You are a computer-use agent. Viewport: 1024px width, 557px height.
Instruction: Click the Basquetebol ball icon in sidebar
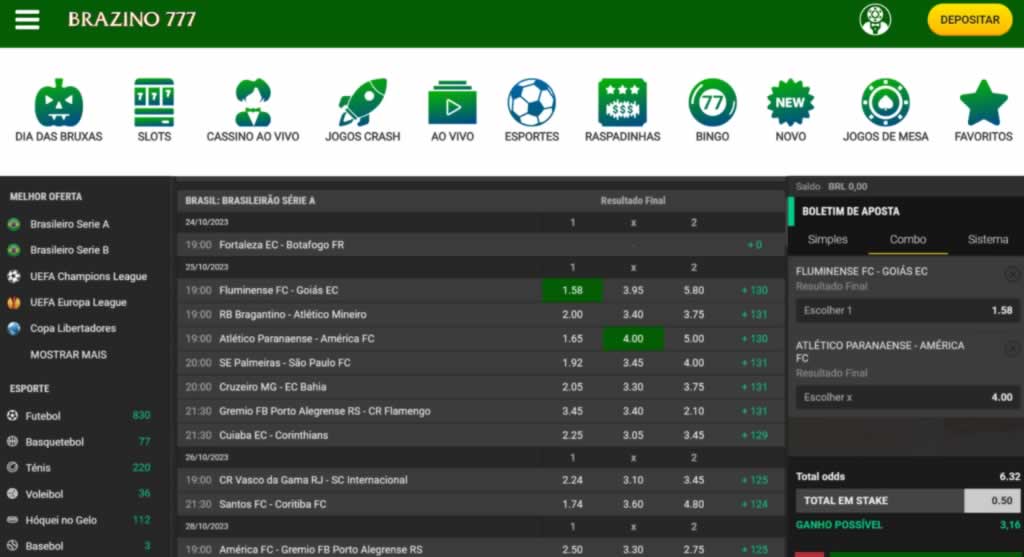click(x=12, y=441)
